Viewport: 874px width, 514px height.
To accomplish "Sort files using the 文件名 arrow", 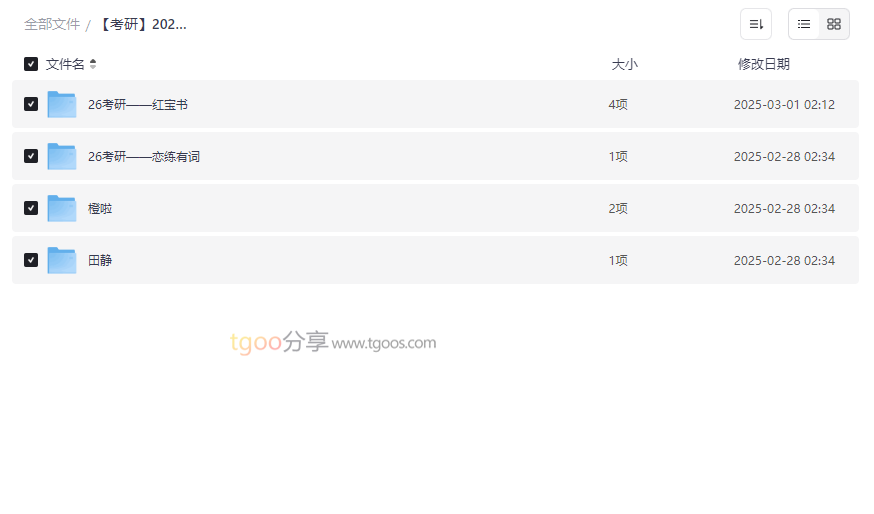I will point(93,64).
